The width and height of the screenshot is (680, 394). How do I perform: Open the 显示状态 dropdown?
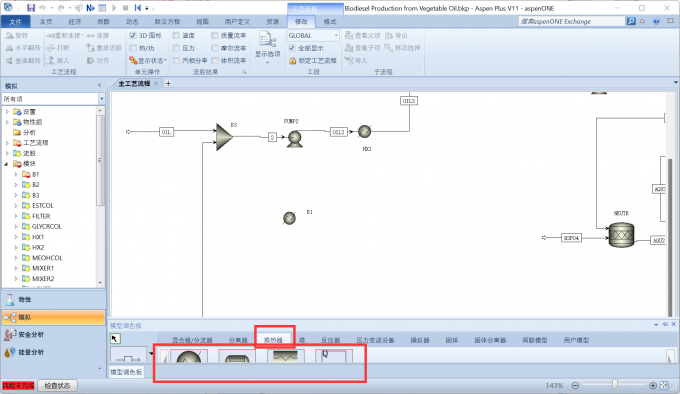pyautogui.click(x=148, y=61)
